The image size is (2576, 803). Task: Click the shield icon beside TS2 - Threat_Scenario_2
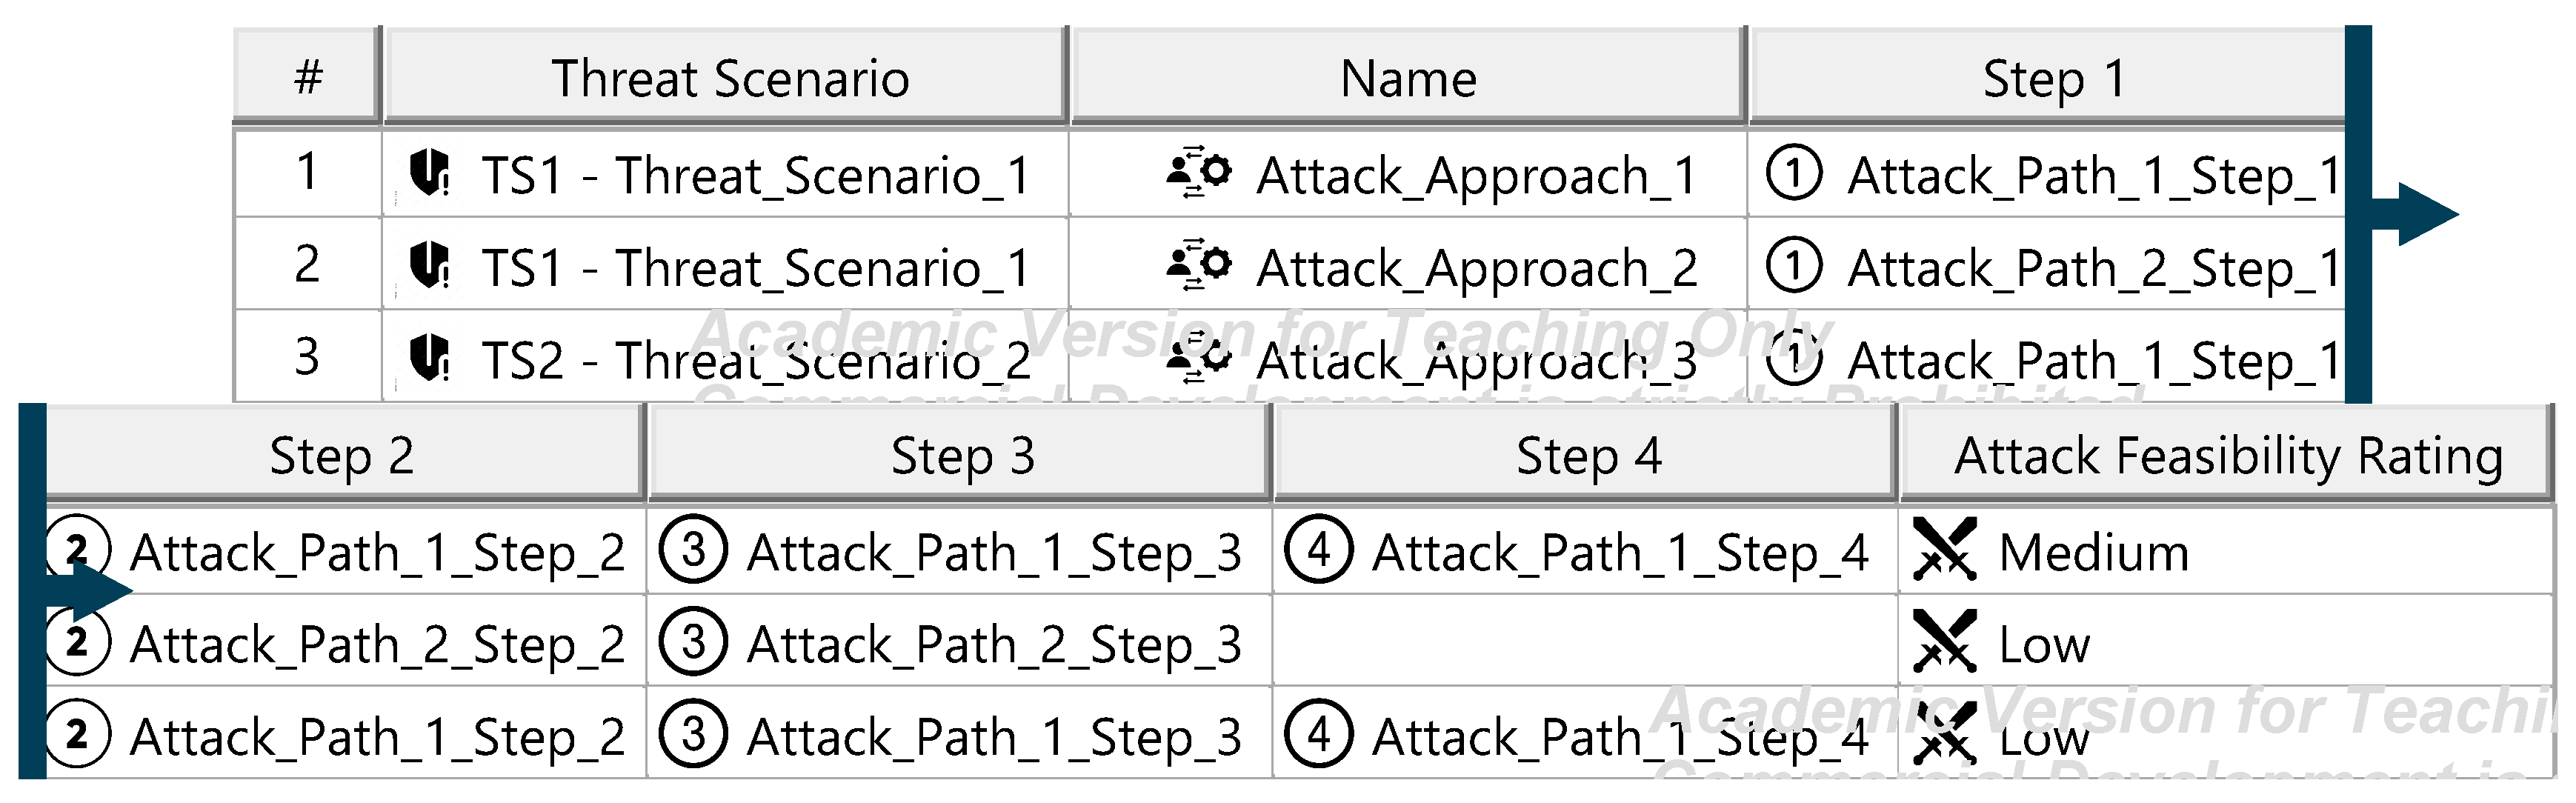pyautogui.click(x=430, y=359)
